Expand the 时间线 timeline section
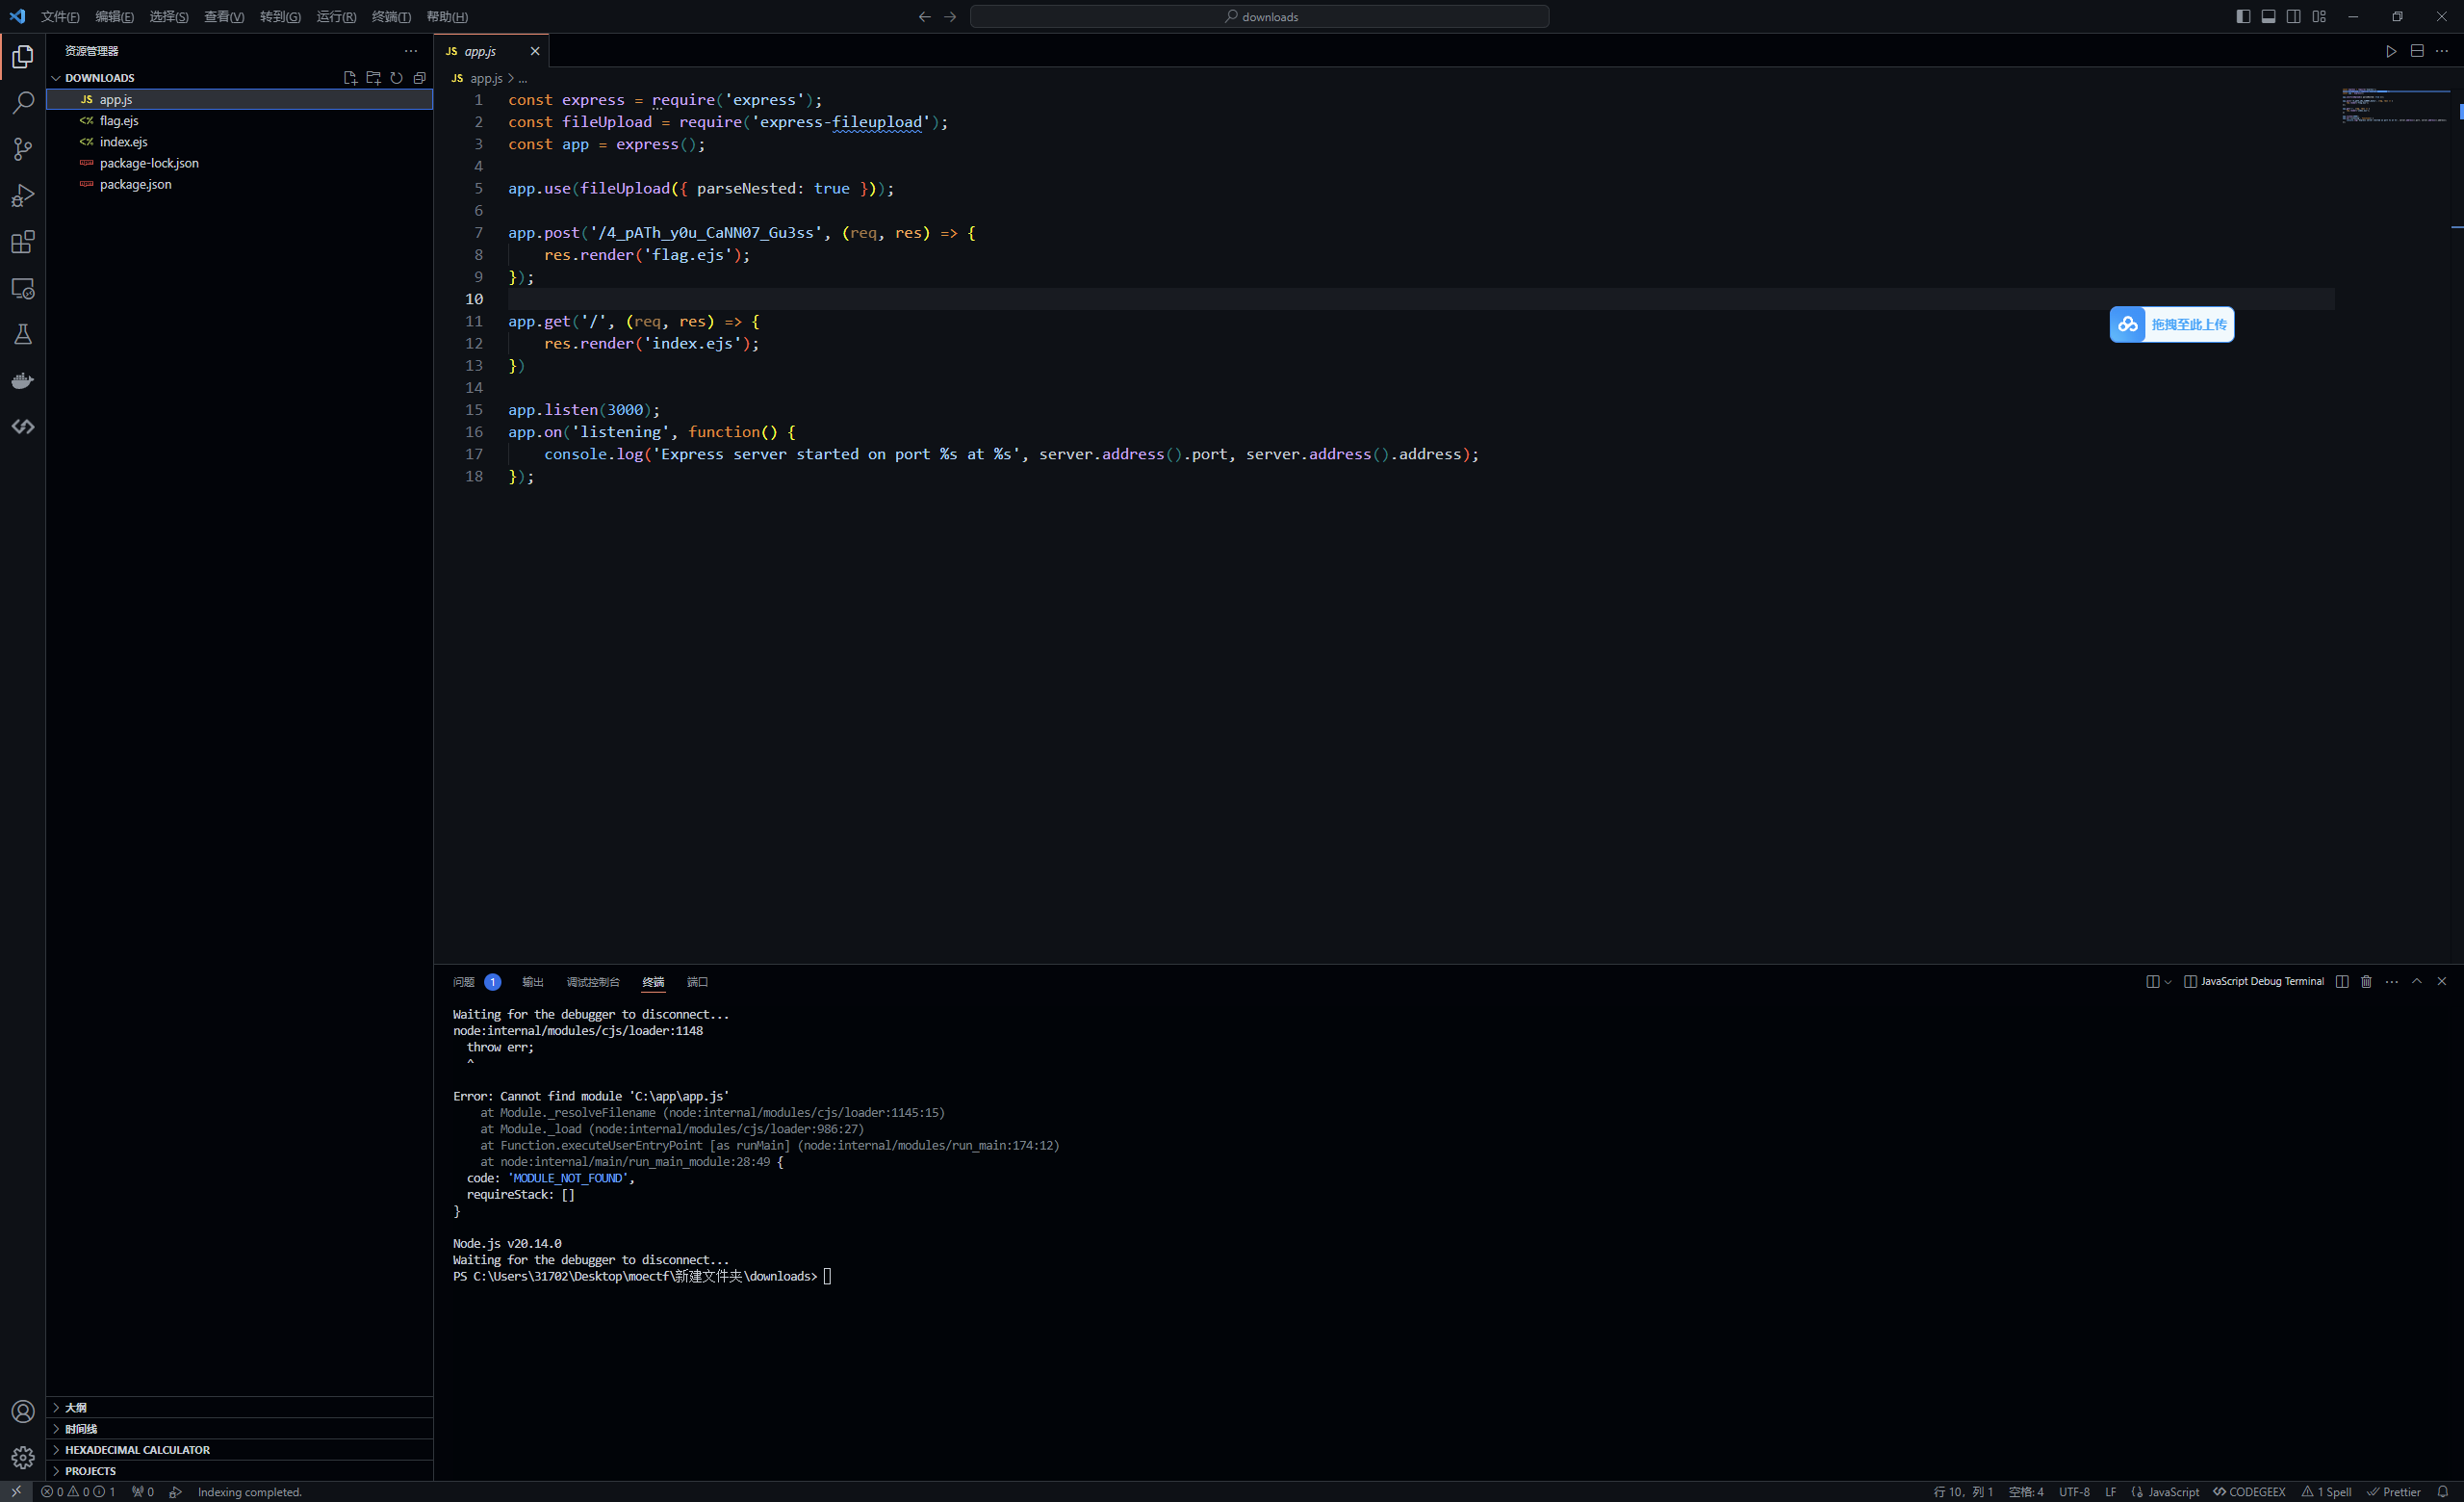The image size is (2464, 1502). coord(240,1428)
